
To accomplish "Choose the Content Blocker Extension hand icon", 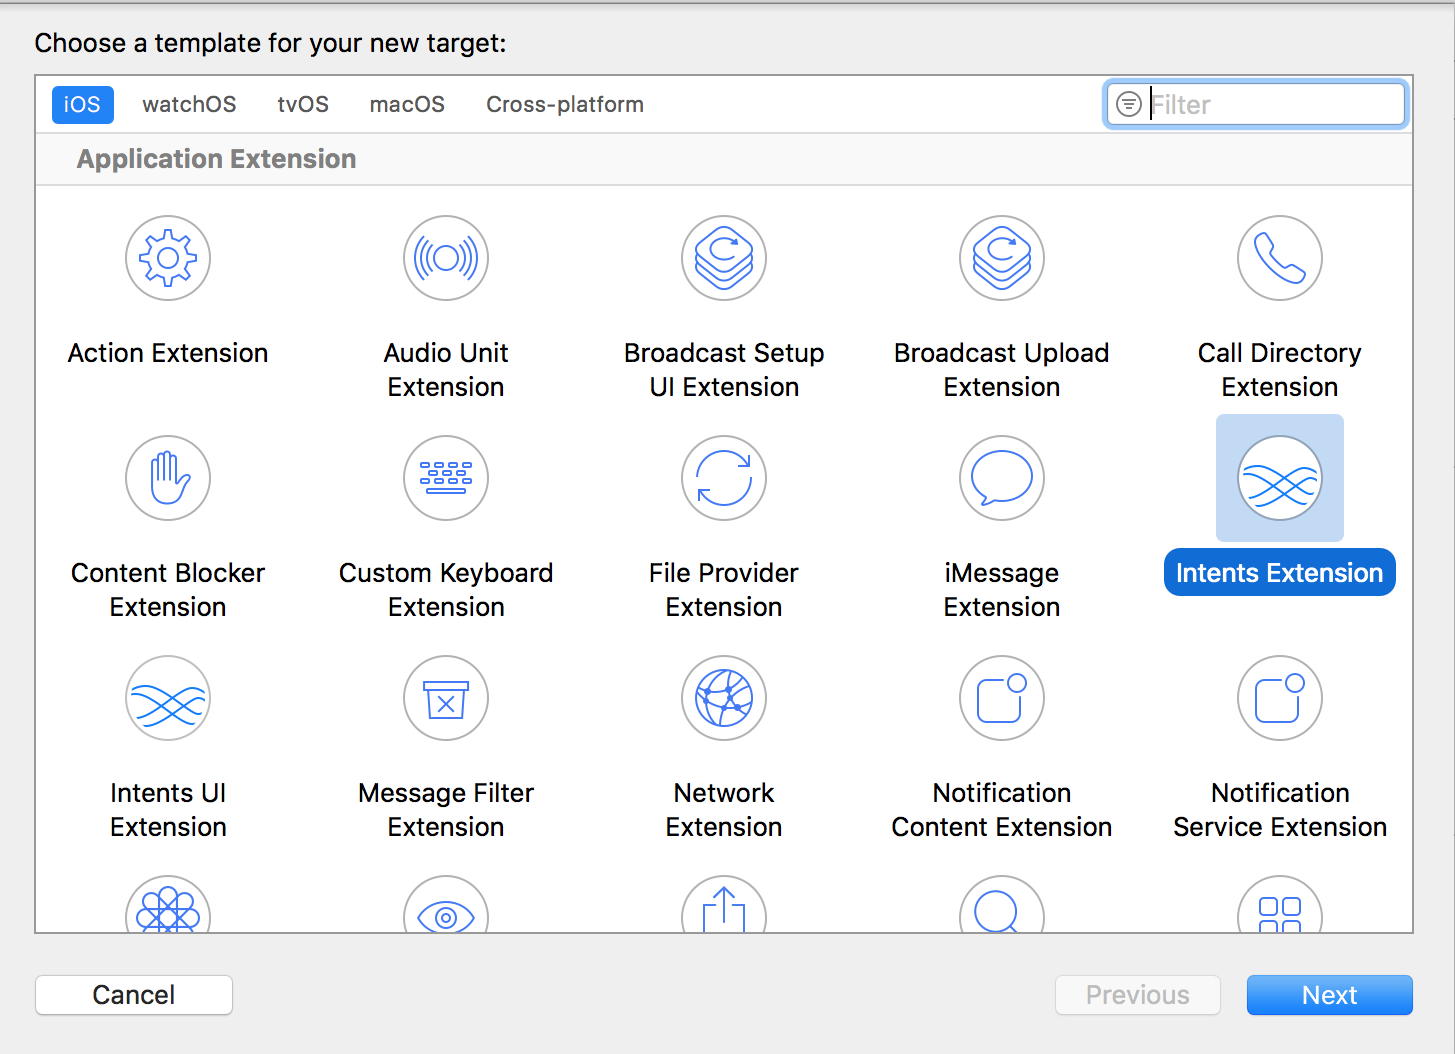I will point(168,478).
